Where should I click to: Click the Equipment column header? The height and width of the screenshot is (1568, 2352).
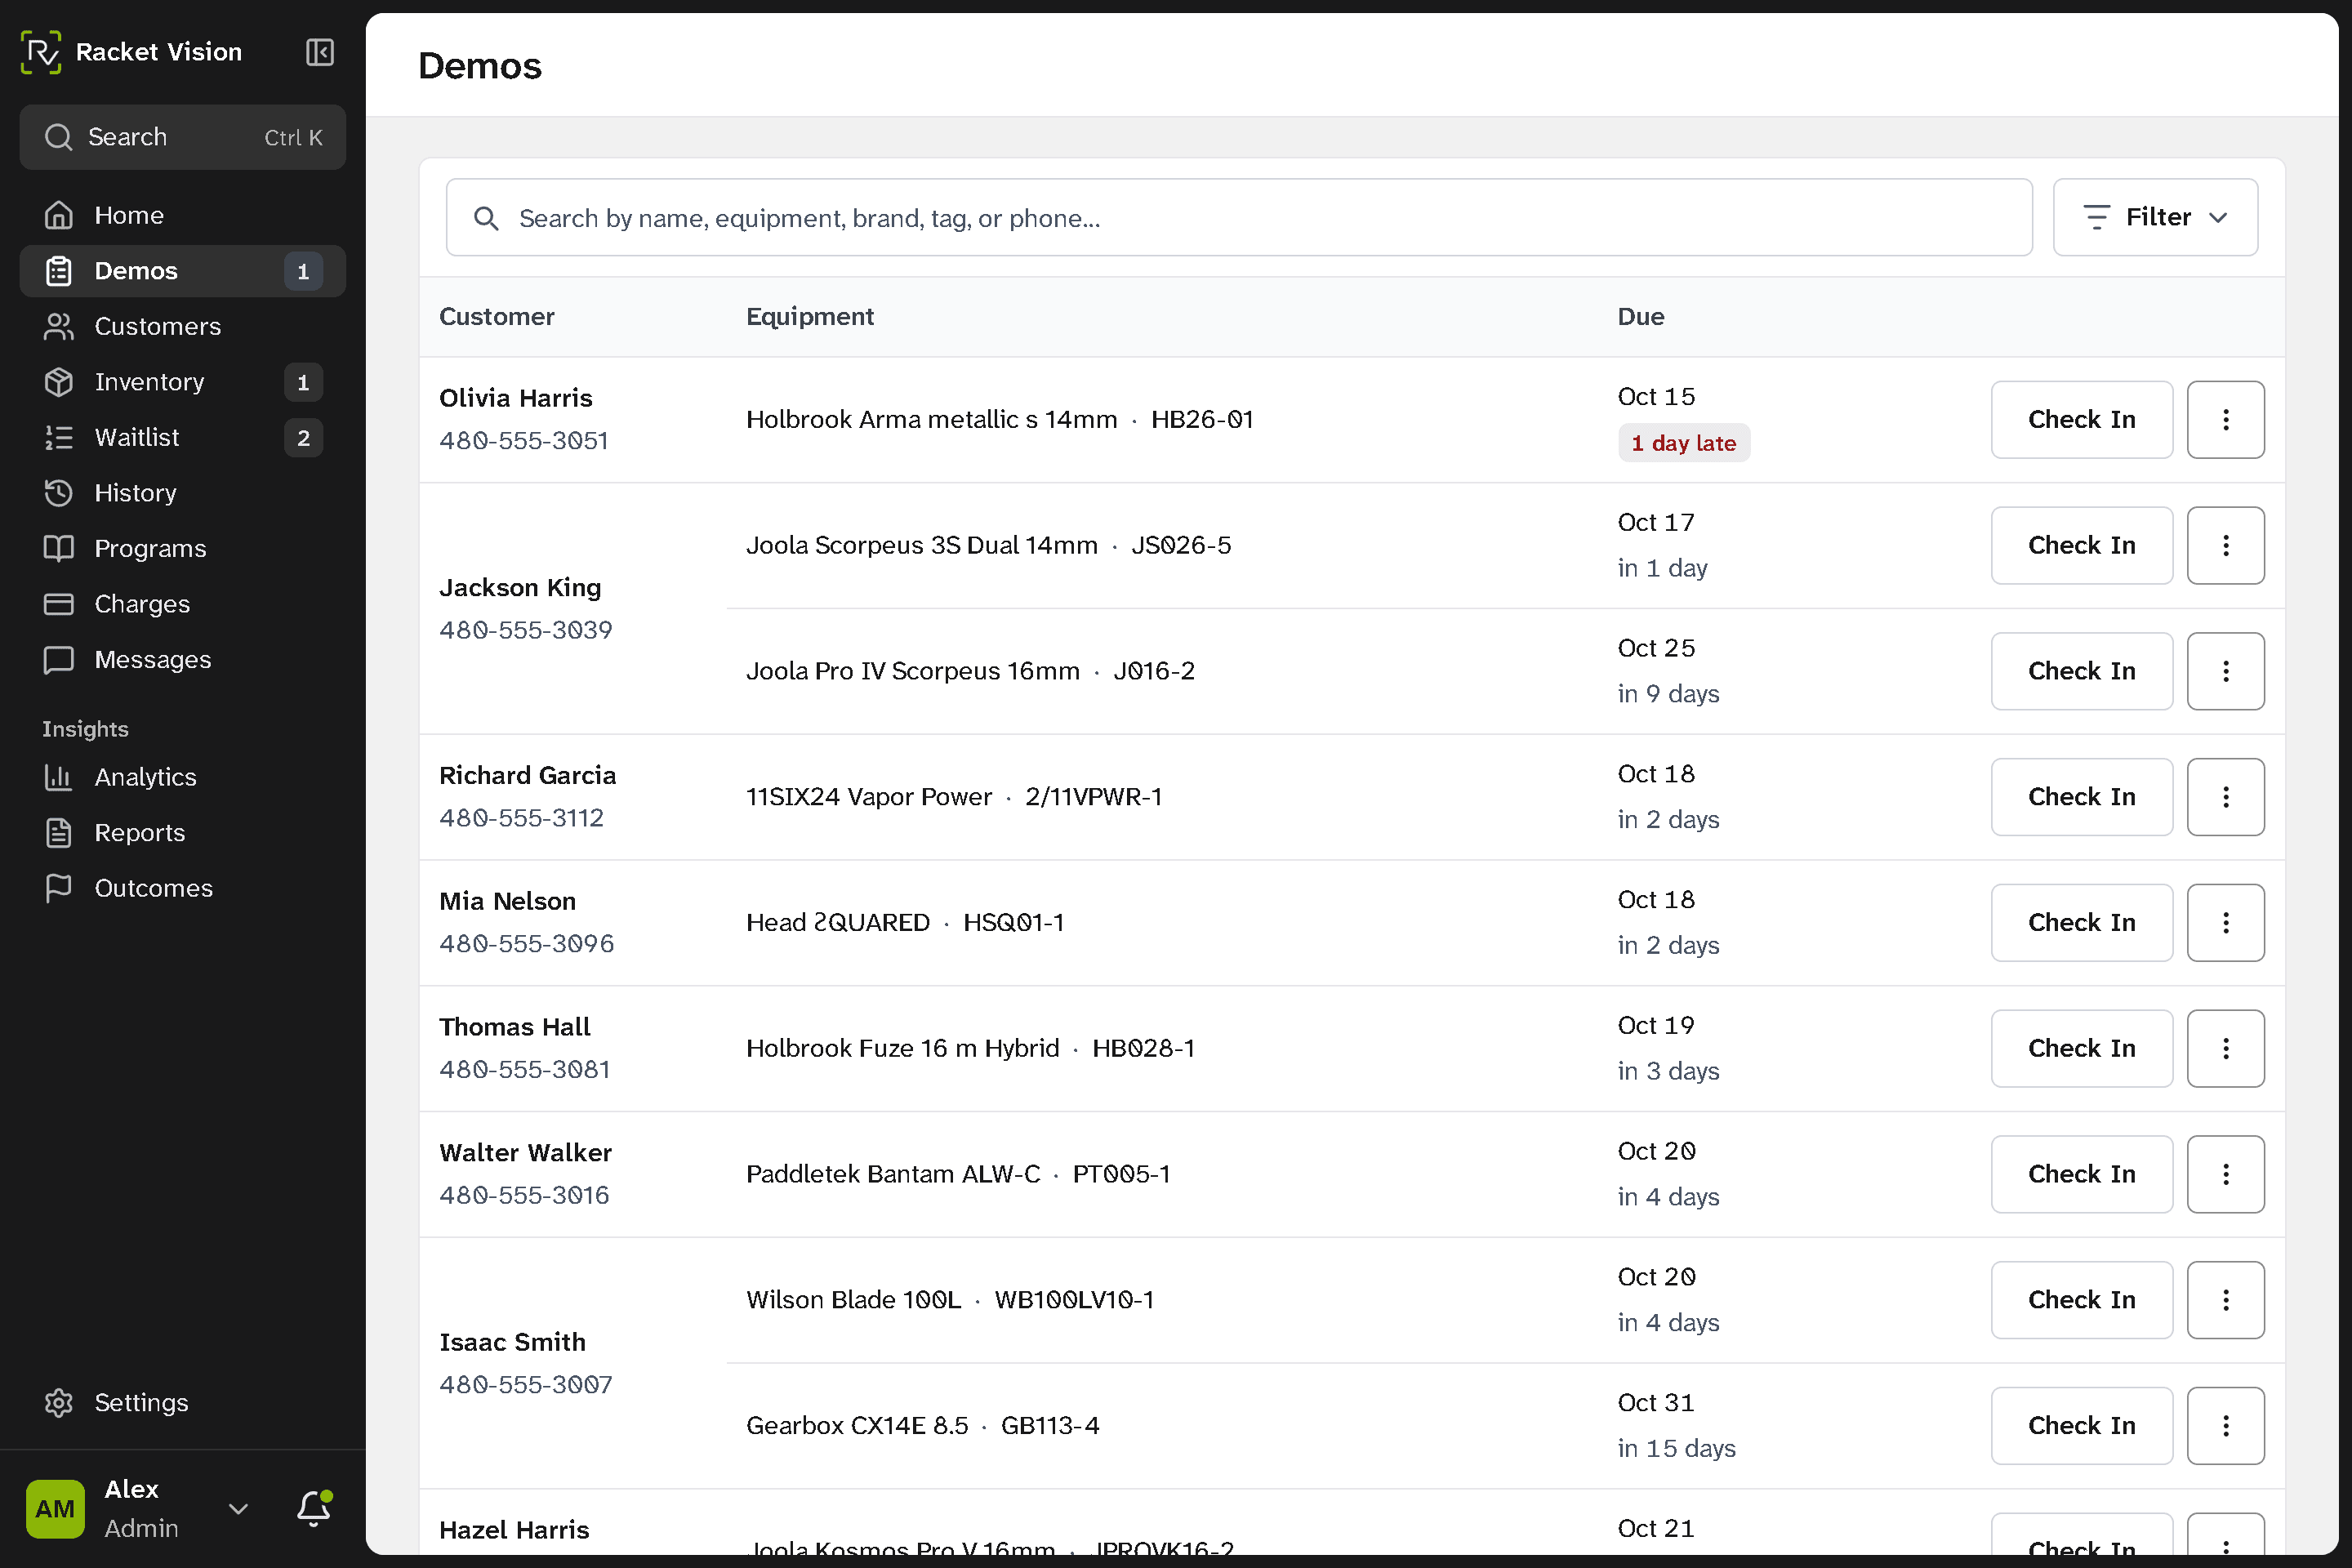click(x=809, y=317)
